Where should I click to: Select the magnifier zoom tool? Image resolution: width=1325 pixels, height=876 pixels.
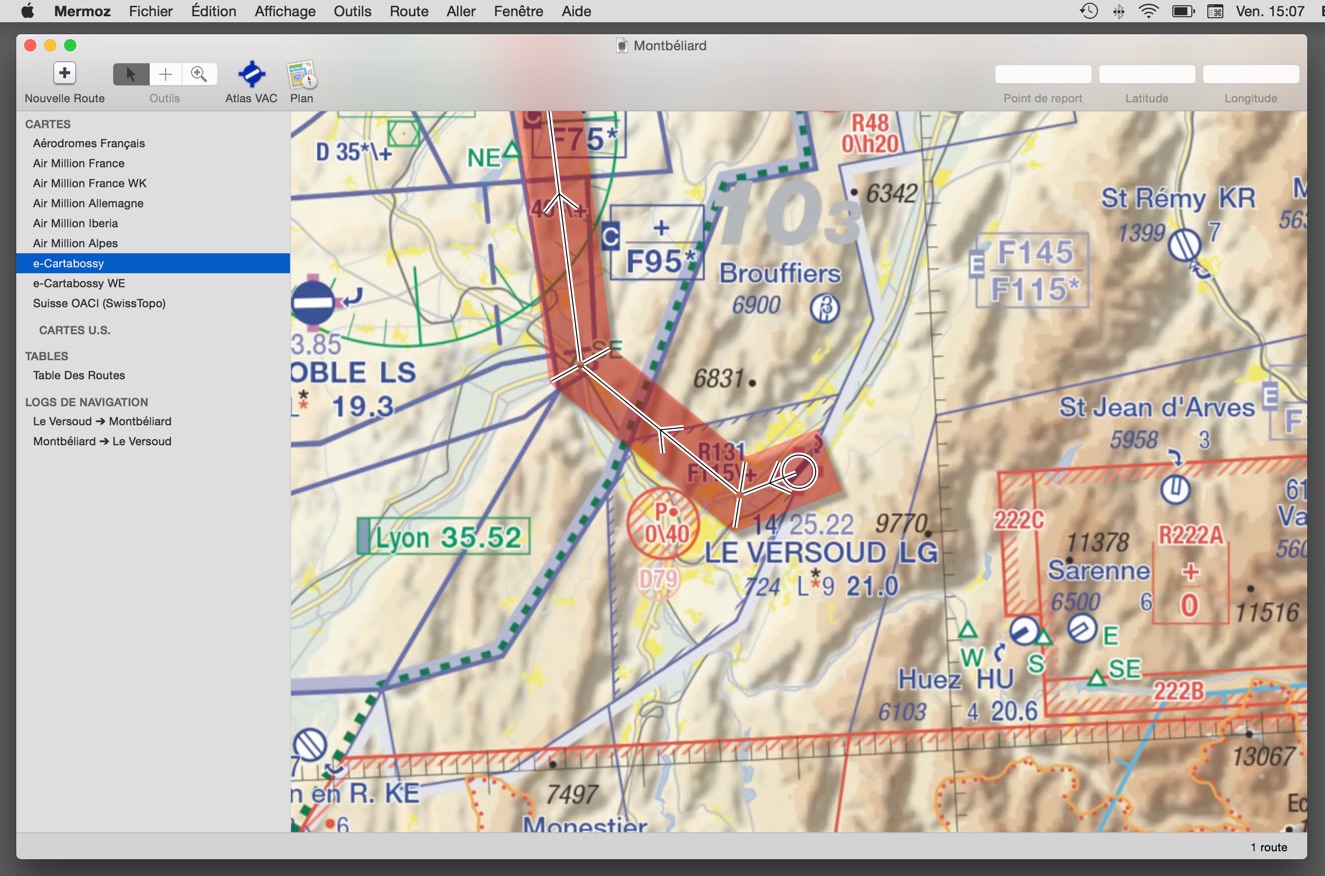click(x=199, y=74)
